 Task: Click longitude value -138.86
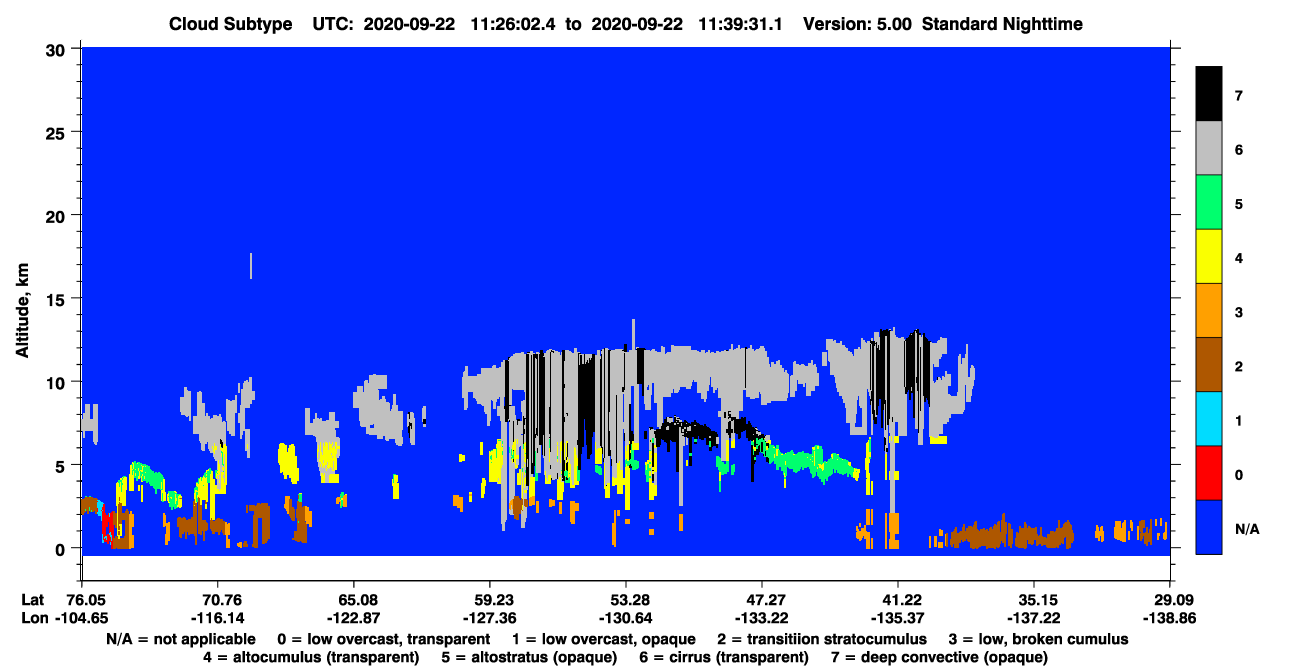(1169, 618)
